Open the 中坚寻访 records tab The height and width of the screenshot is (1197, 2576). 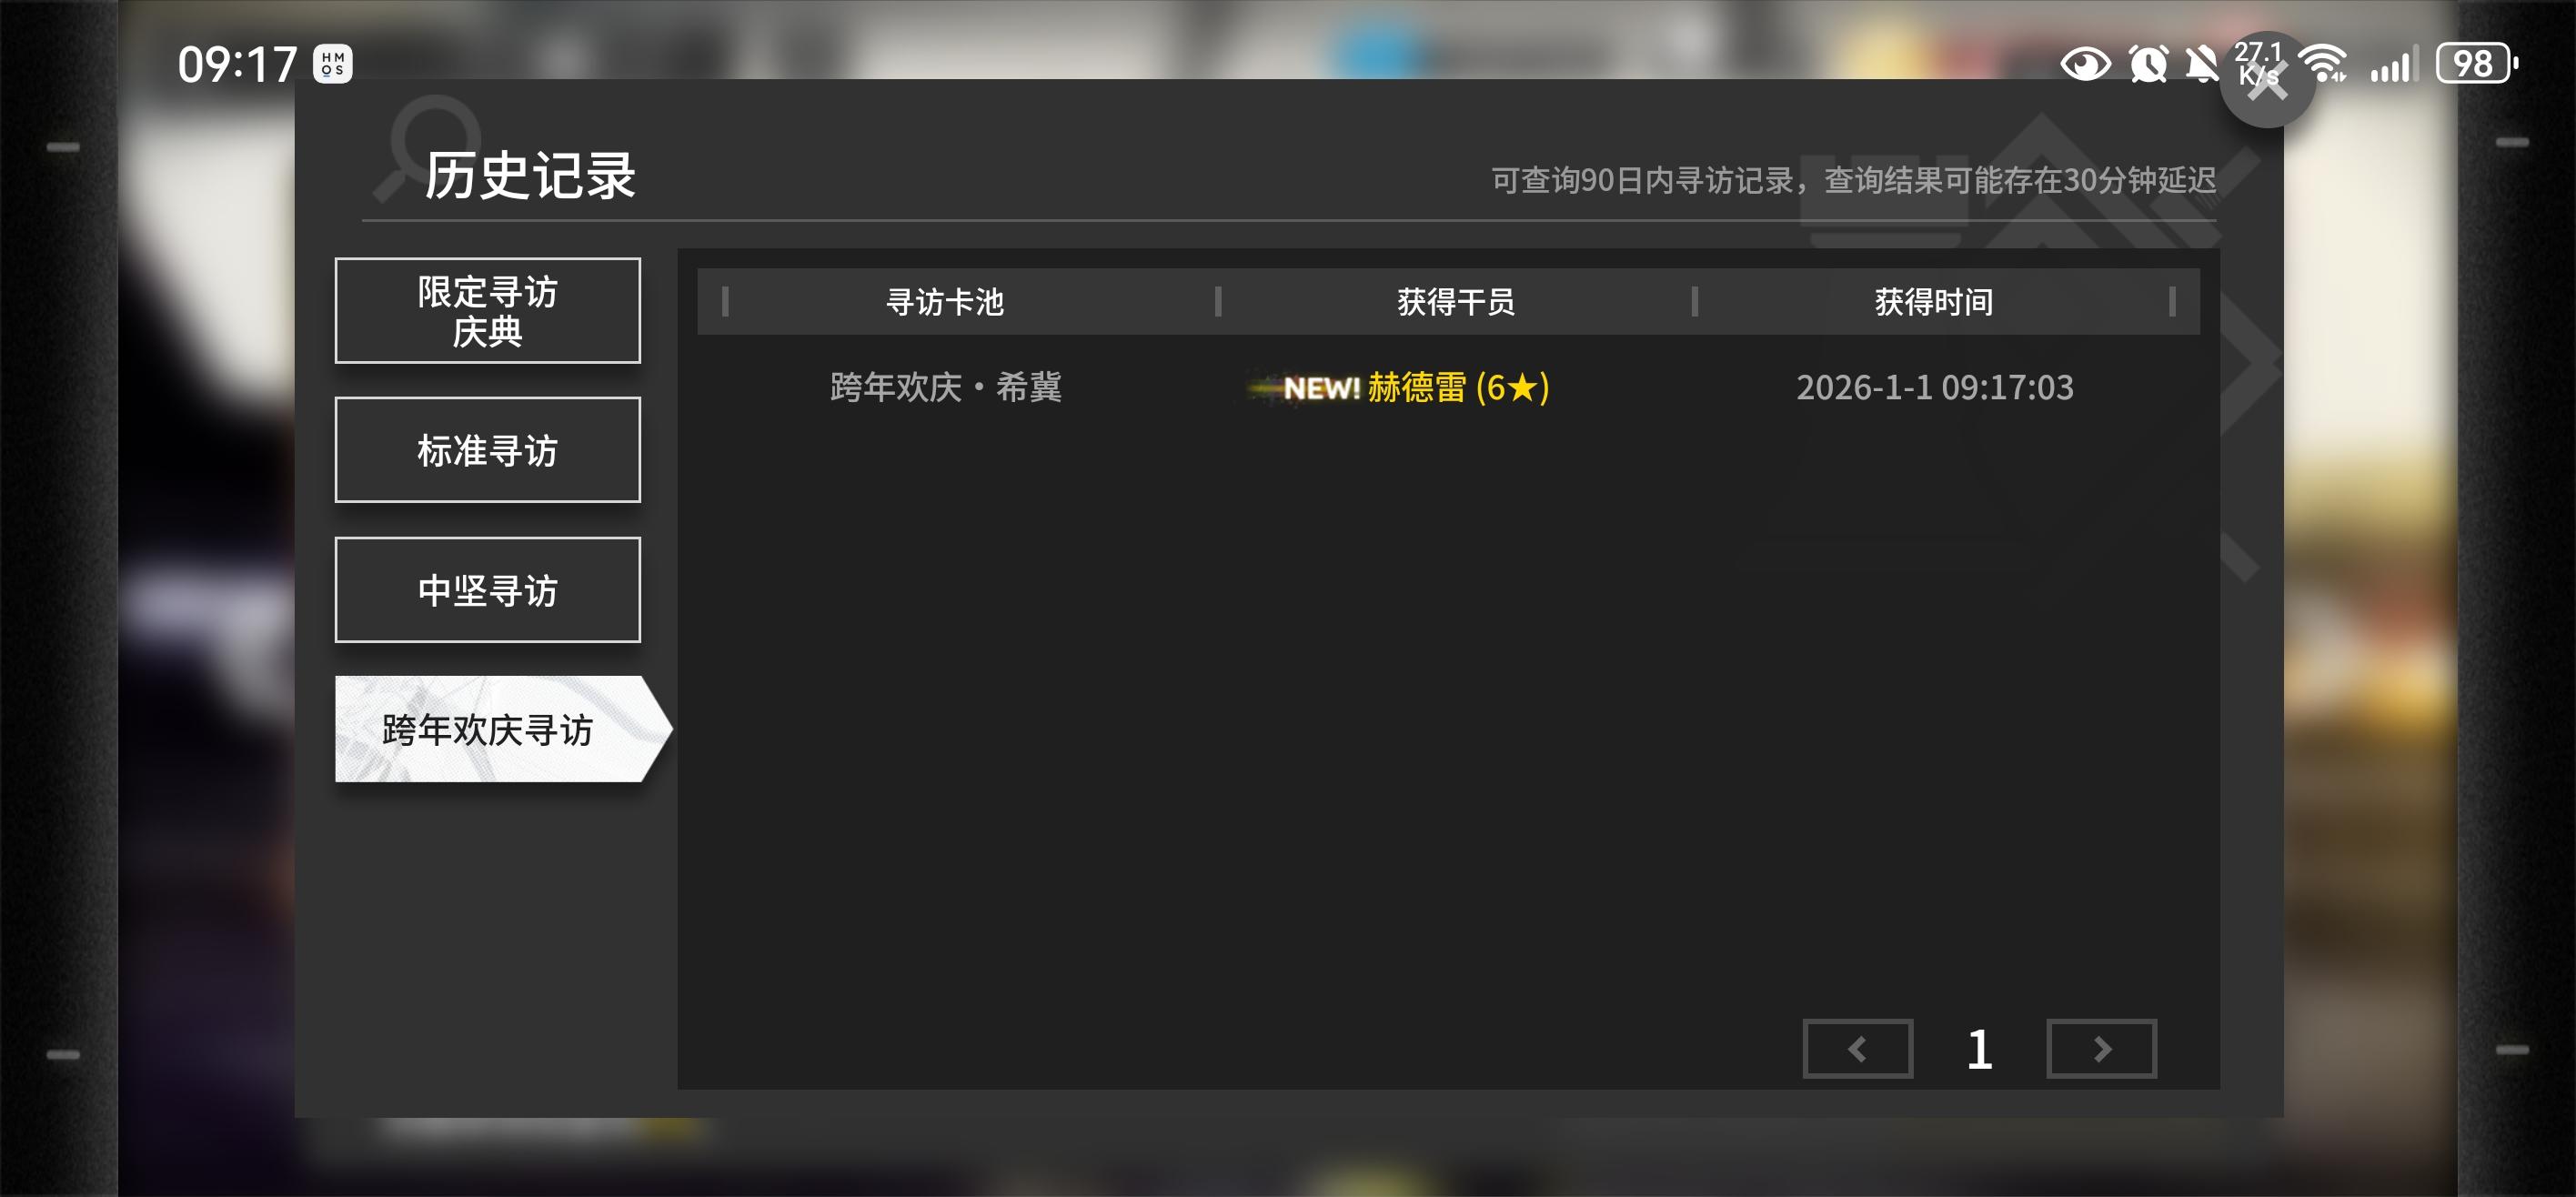[487, 590]
